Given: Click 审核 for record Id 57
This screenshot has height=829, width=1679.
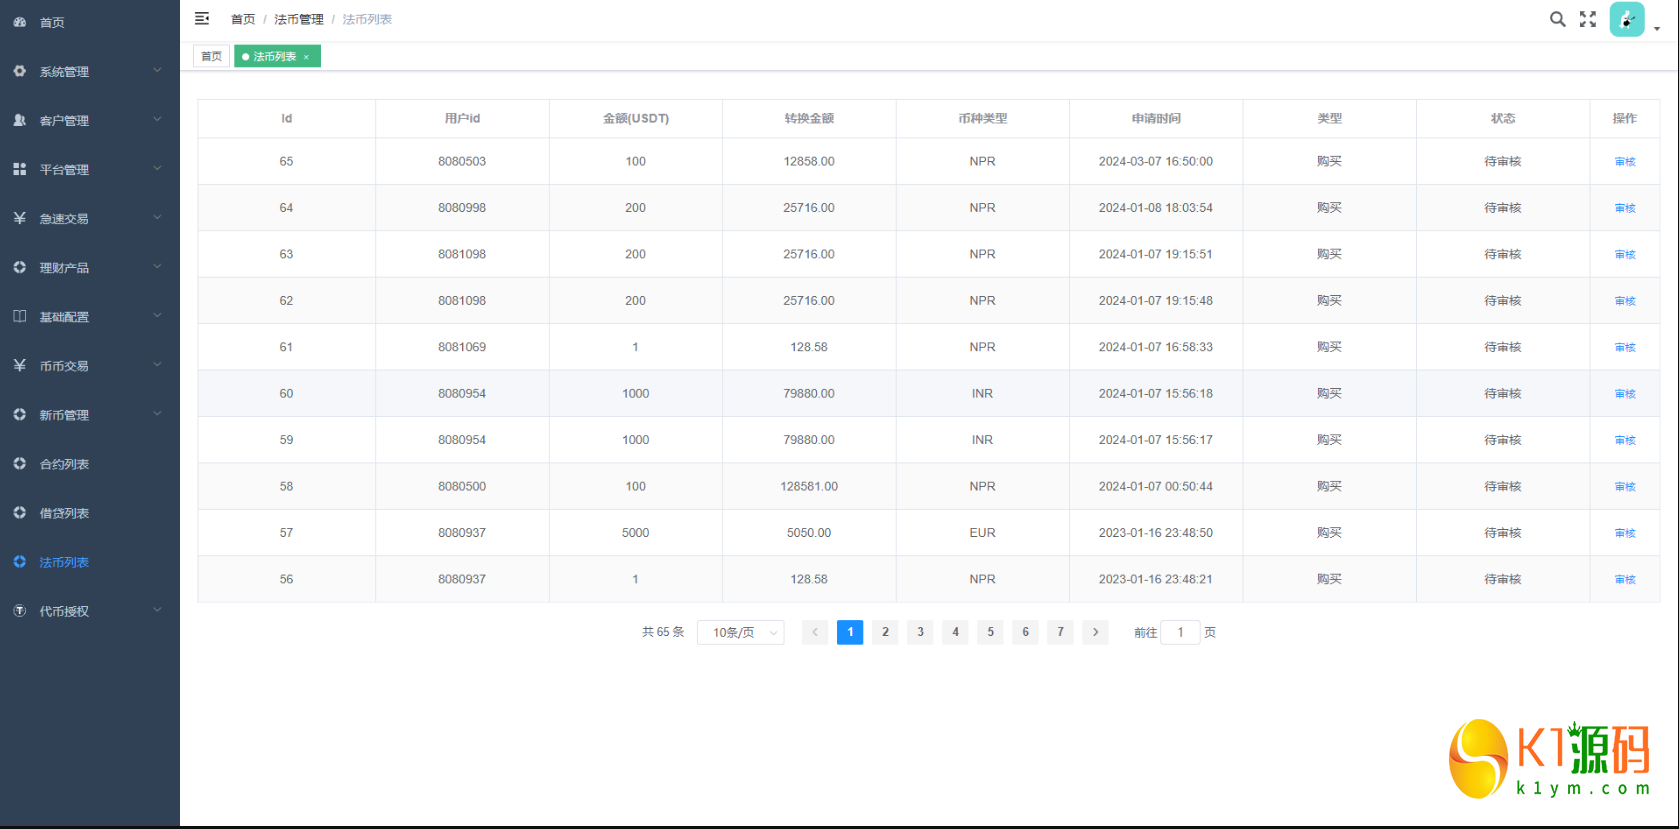Looking at the screenshot, I should tap(1625, 533).
